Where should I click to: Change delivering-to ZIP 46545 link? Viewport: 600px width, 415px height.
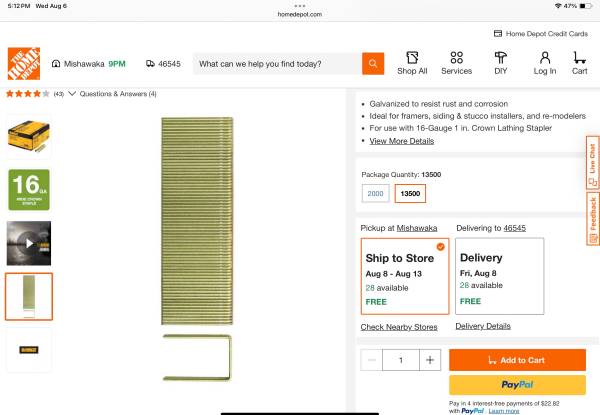pos(514,228)
